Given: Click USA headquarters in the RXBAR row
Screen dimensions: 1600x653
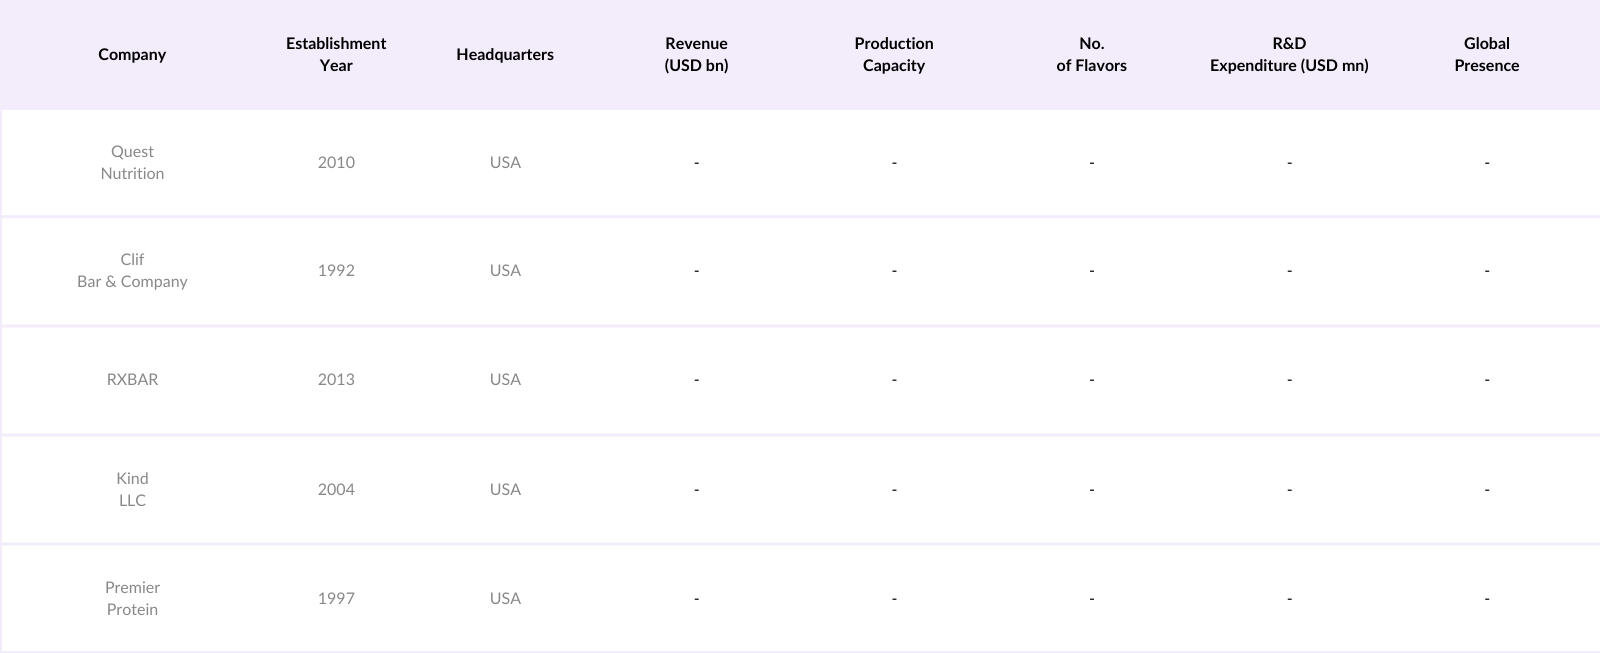Looking at the screenshot, I should 505,379.
